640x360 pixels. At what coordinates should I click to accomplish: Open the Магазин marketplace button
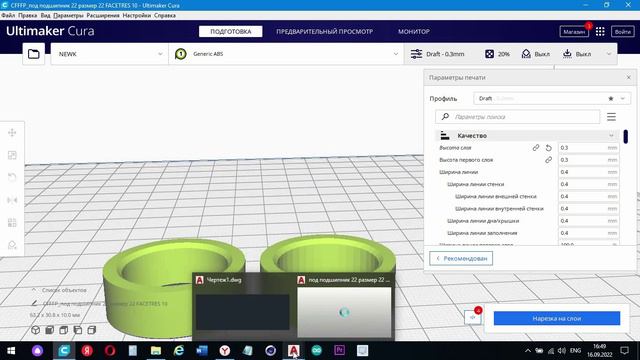click(574, 31)
